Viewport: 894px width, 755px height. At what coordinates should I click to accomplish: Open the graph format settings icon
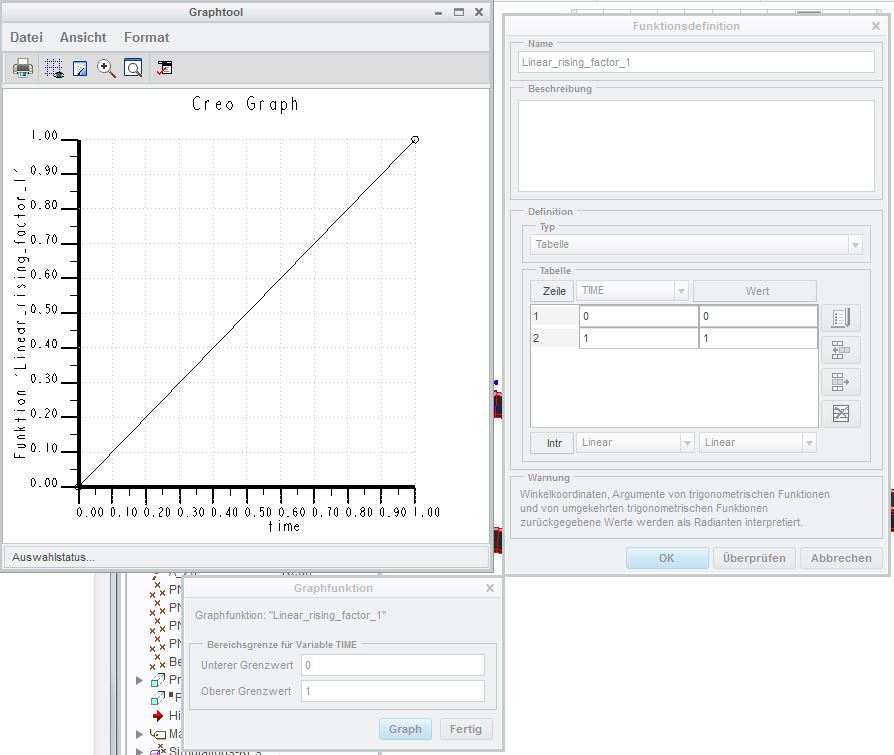pyautogui.click(x=164, y=68)
